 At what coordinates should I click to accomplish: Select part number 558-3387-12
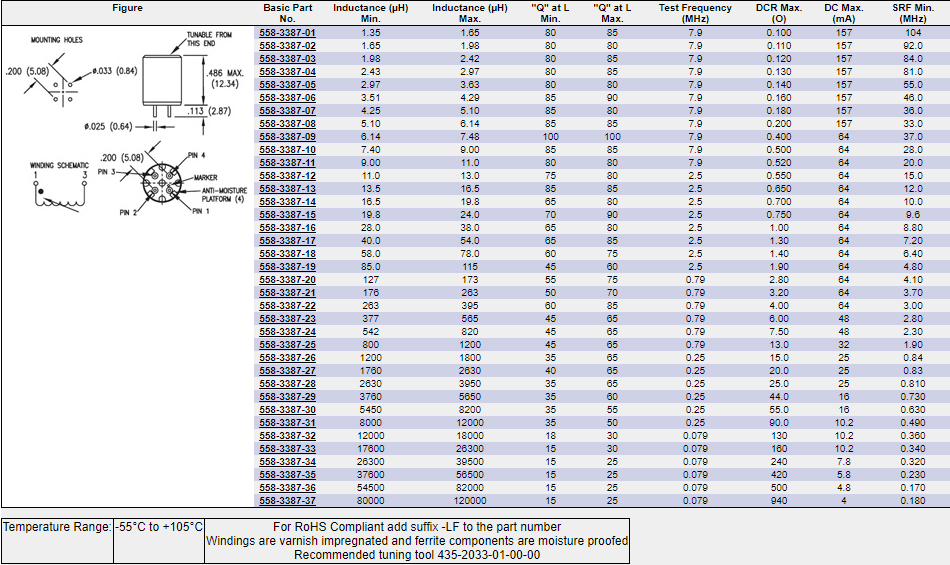click(287, 176)
